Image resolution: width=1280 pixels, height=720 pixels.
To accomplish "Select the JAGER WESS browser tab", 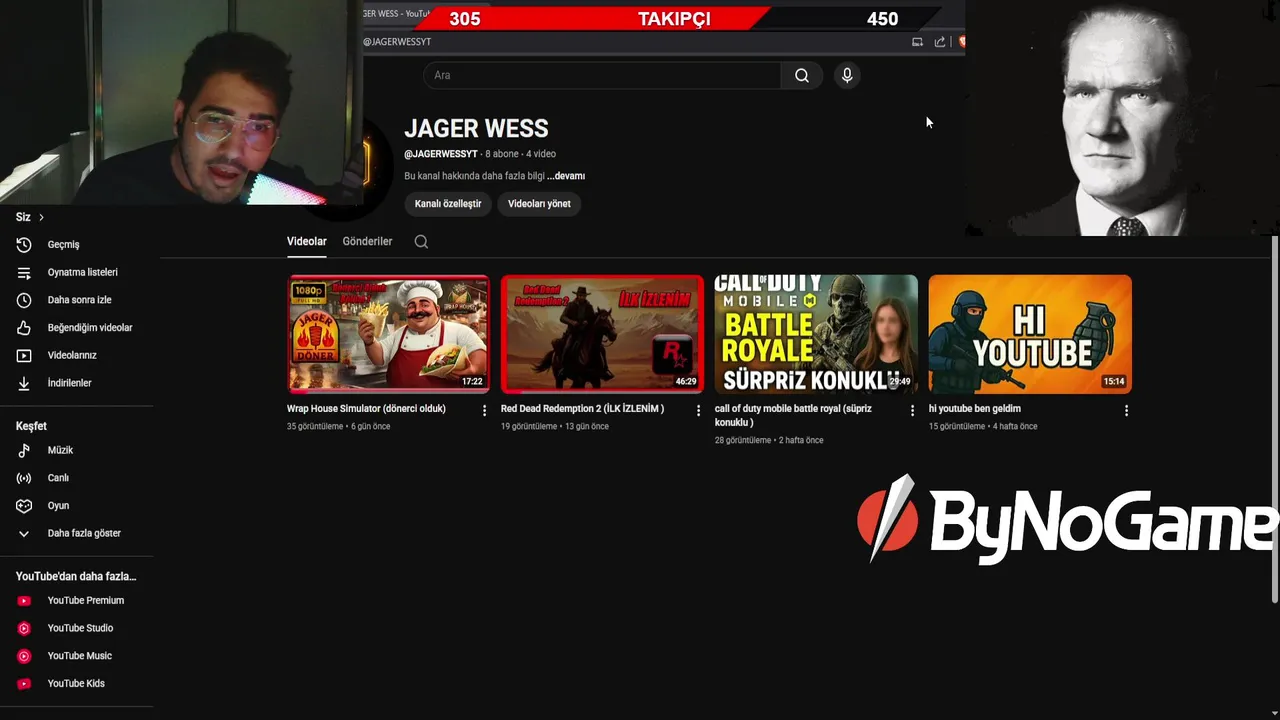I will [397, 14].
